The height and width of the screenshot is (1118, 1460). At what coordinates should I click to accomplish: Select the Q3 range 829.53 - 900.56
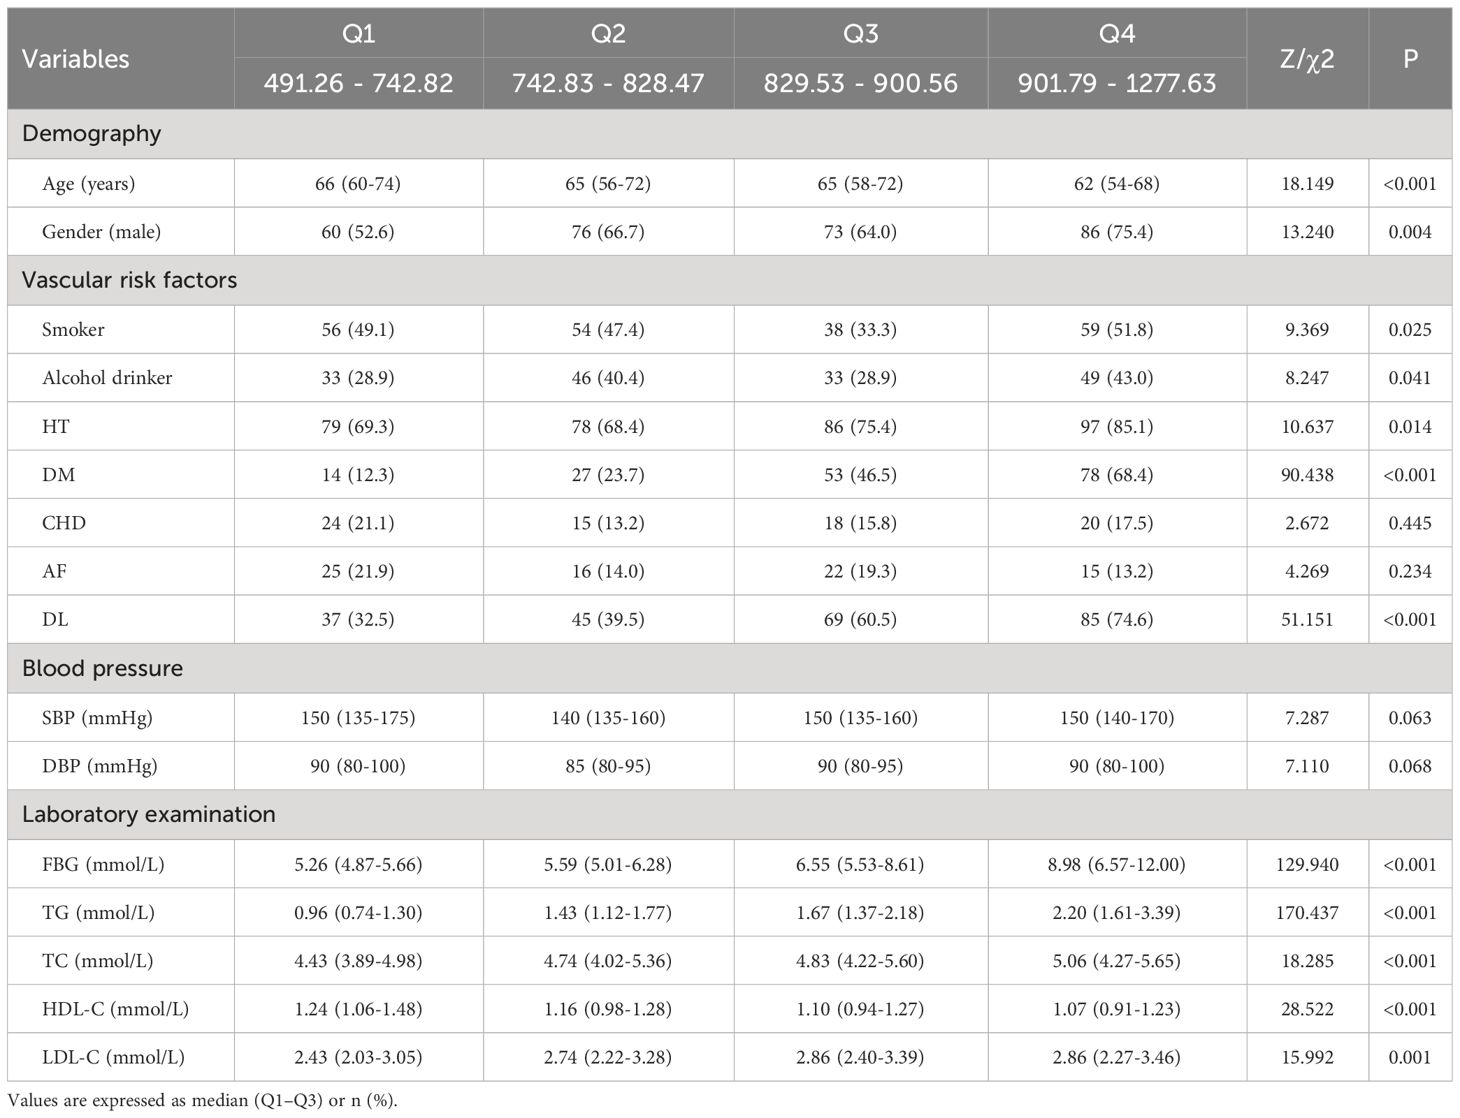point(861,83)
